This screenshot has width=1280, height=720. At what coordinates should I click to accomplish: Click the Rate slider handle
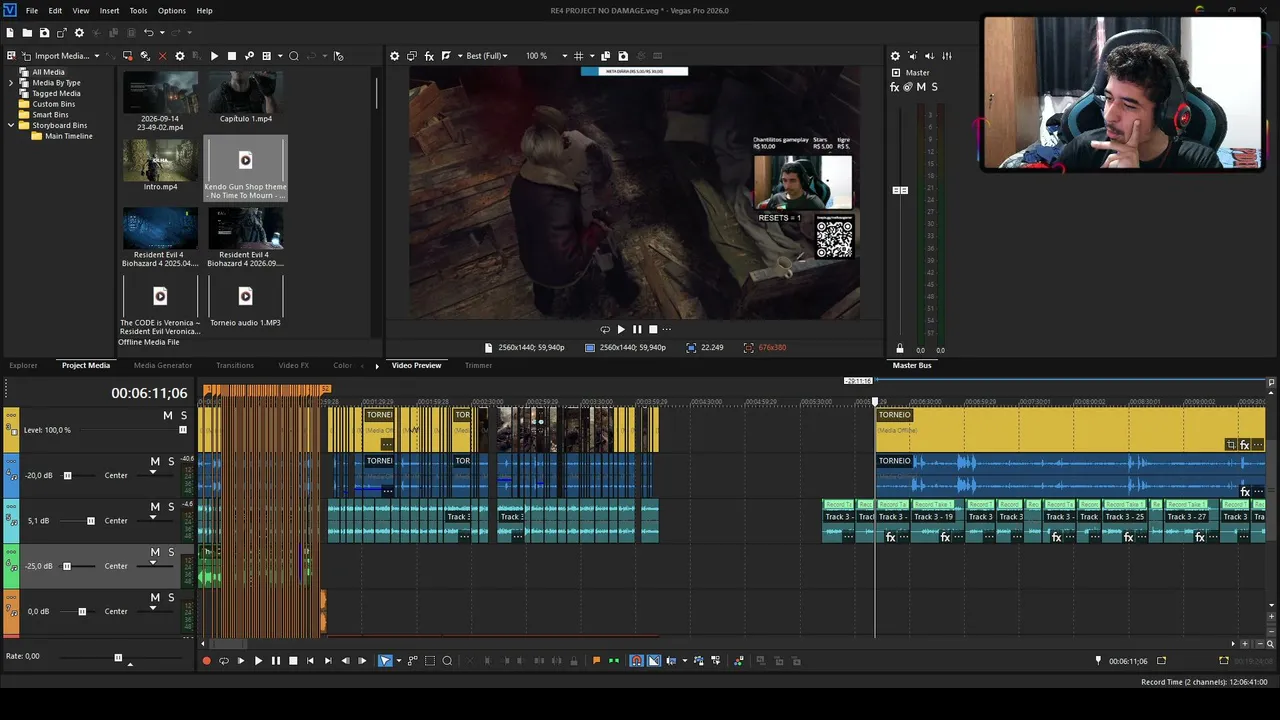pos(118,657)
